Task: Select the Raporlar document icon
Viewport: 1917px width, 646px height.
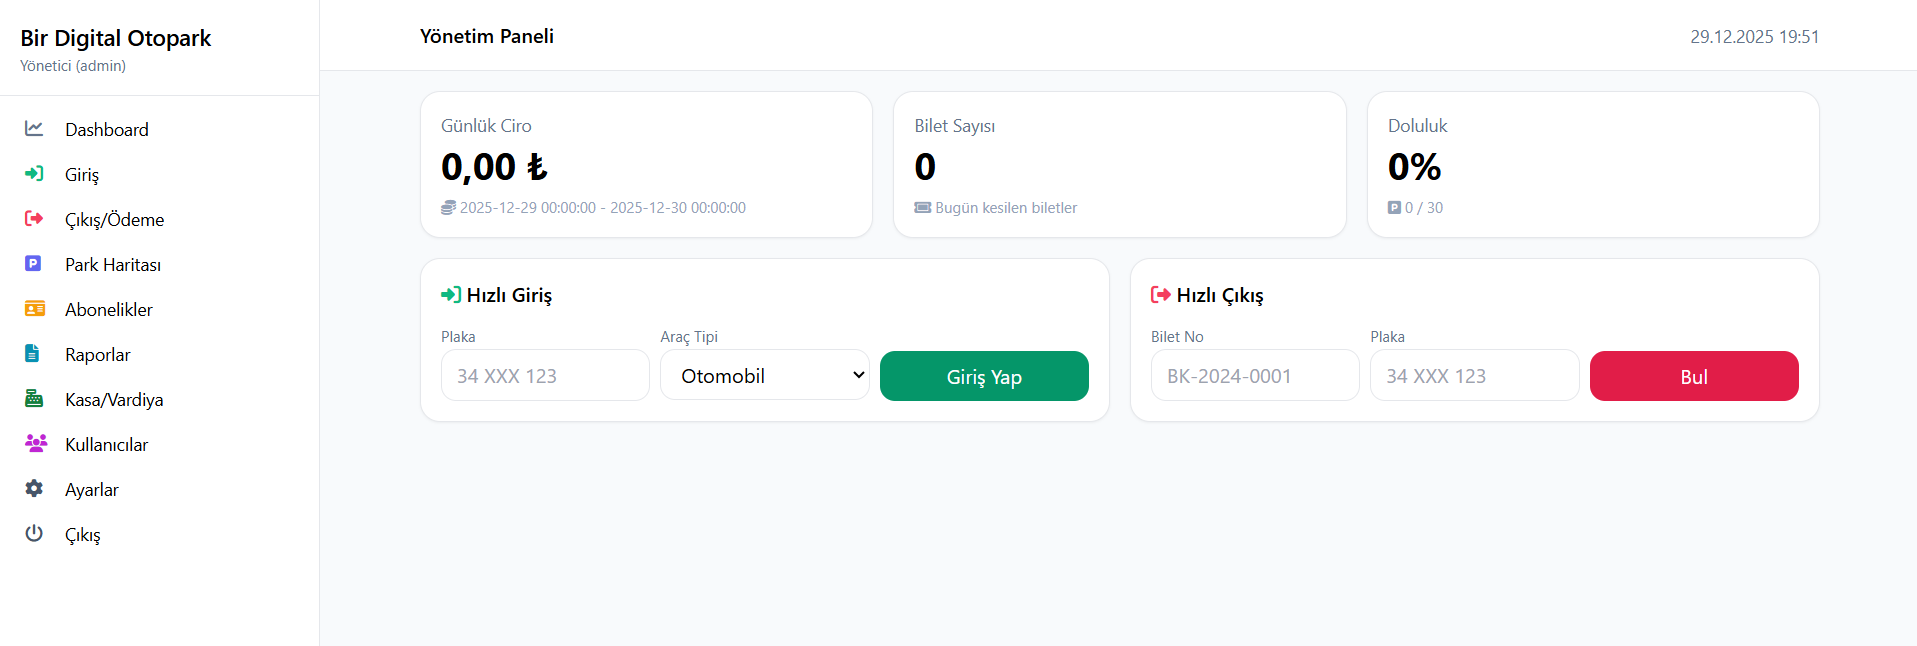Action: [x=35, y=354]
